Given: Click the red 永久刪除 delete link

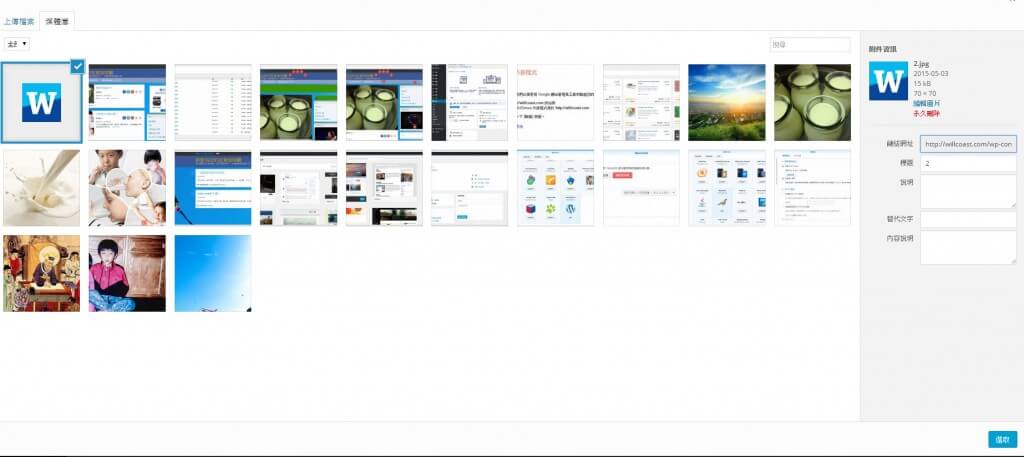Looking at the screenshot, I should pyautogui.click(x=925, y=113).
